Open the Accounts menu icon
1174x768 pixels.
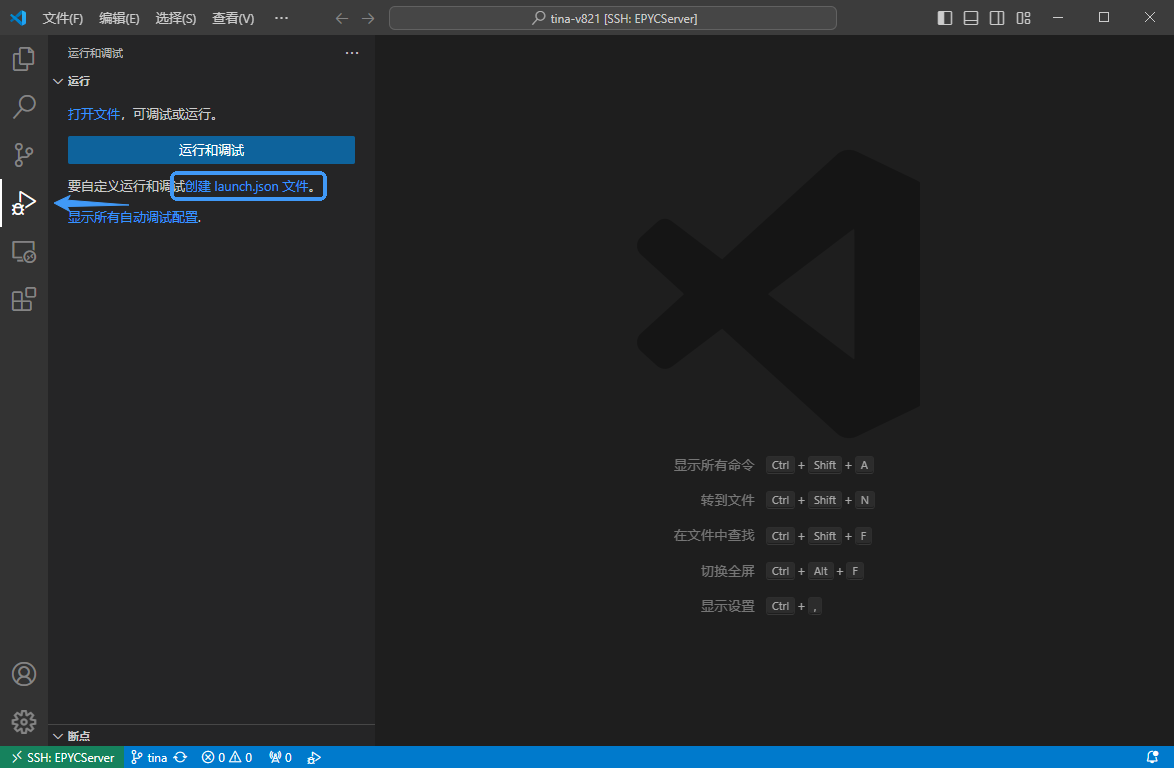point(24,674)
